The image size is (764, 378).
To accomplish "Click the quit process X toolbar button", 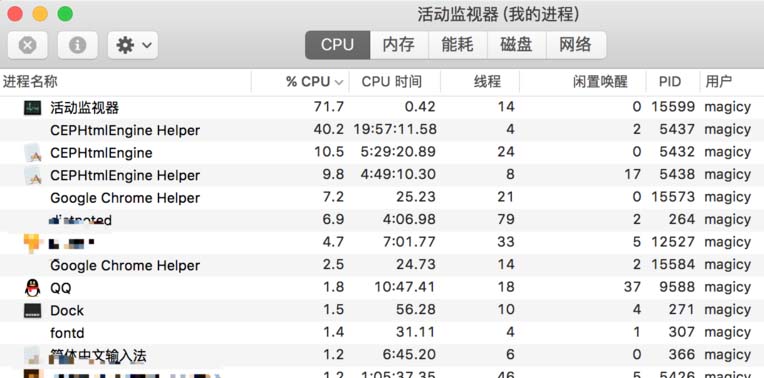I will (x=28, y=45).
